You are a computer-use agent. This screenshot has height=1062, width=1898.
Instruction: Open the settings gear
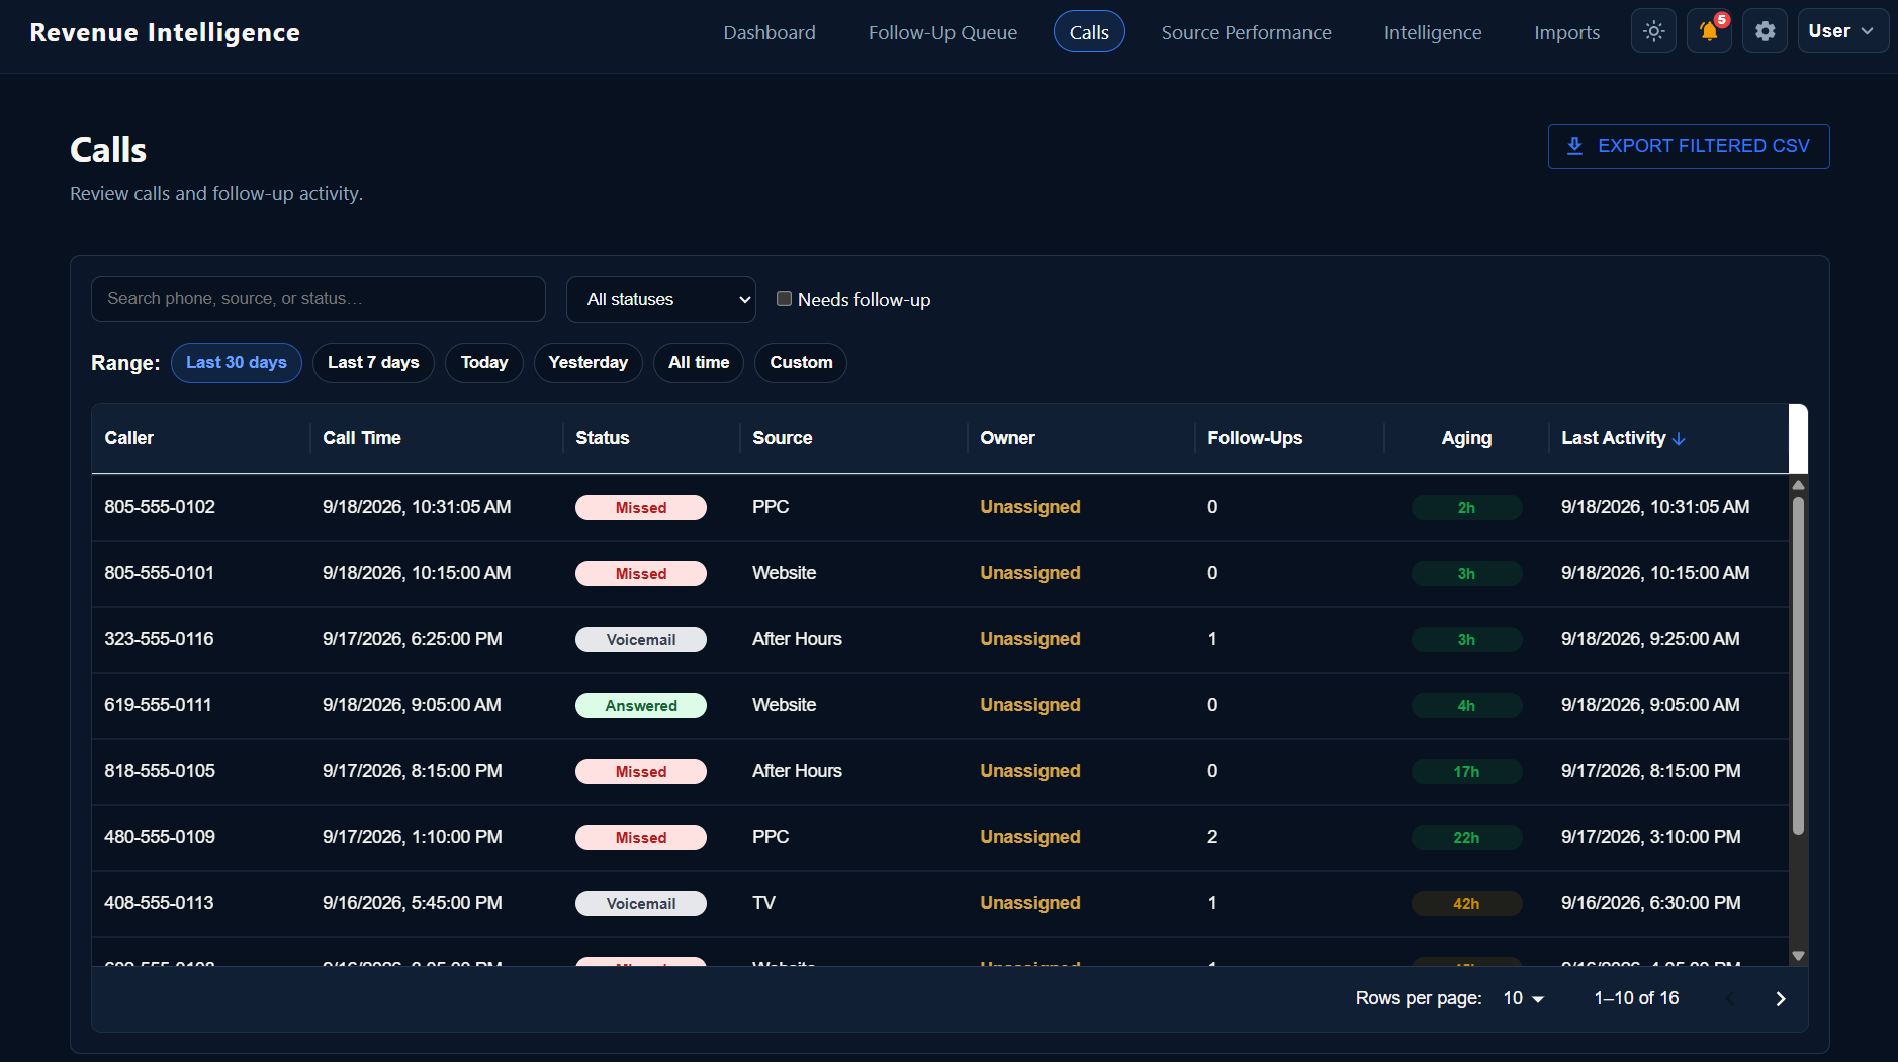coord(1765,31)
